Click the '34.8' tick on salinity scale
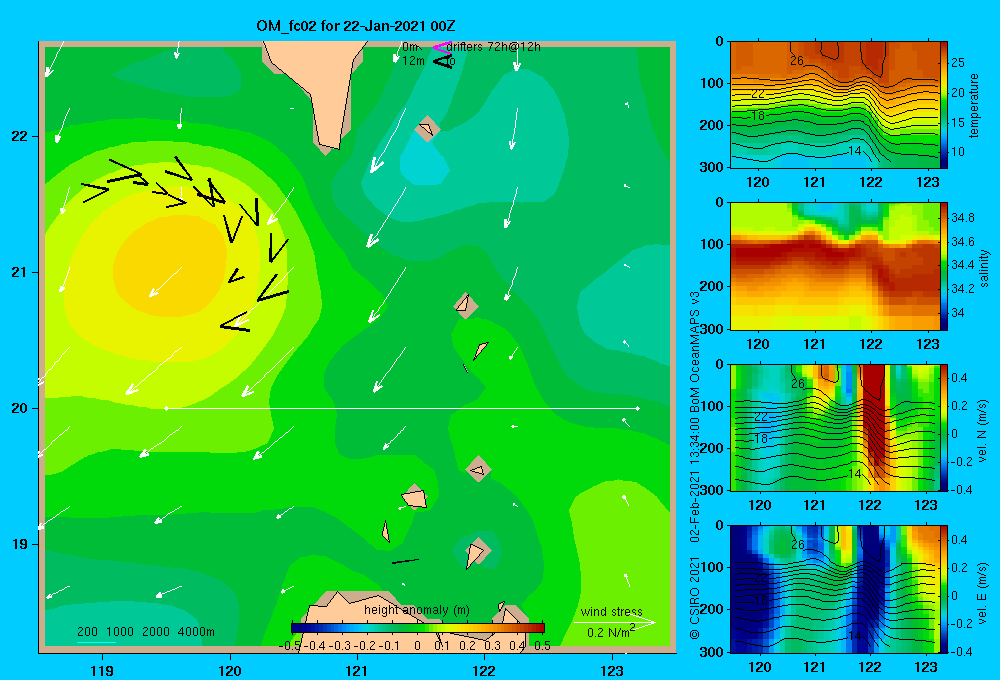The image size is (1000, 680). click(x=962, y=218)
